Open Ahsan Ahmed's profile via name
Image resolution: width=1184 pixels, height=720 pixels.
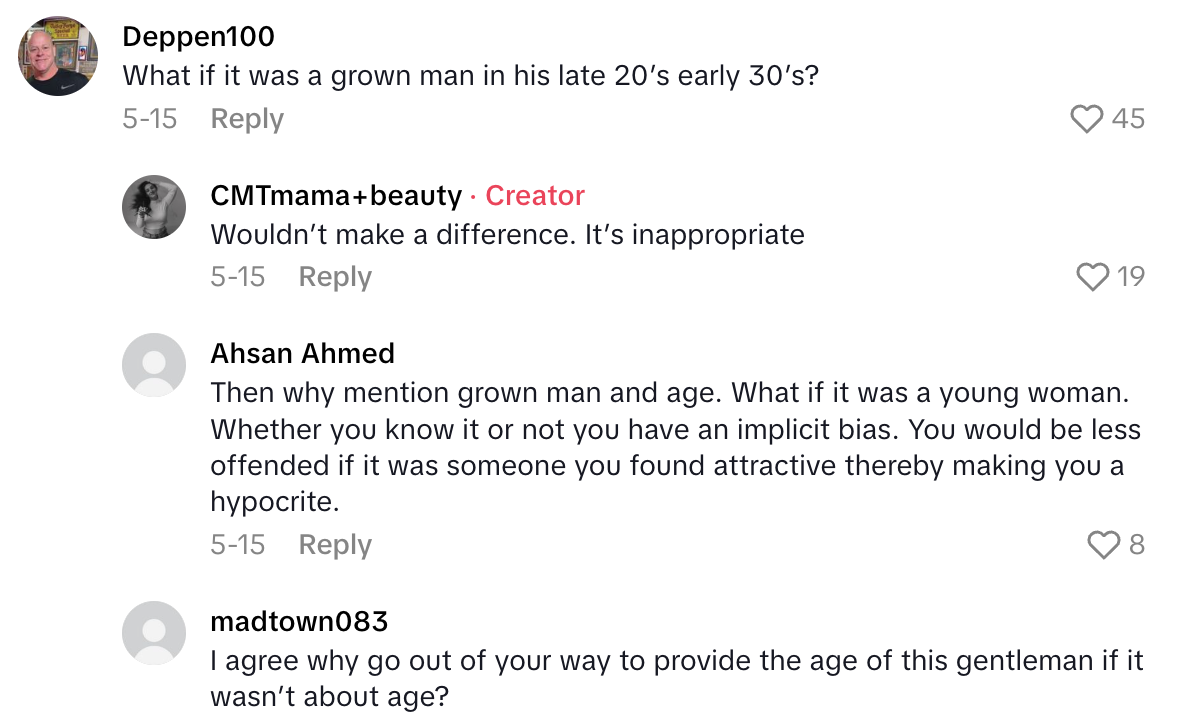tap(302, 353)
